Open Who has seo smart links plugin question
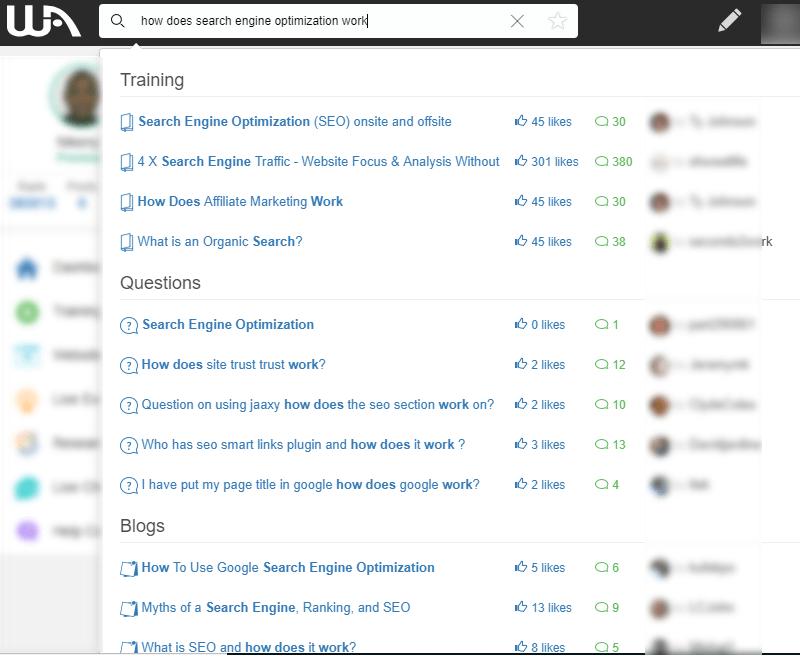The width and height of the screenshot is (800, 655). pyautogui.click(x=303, y=444)
